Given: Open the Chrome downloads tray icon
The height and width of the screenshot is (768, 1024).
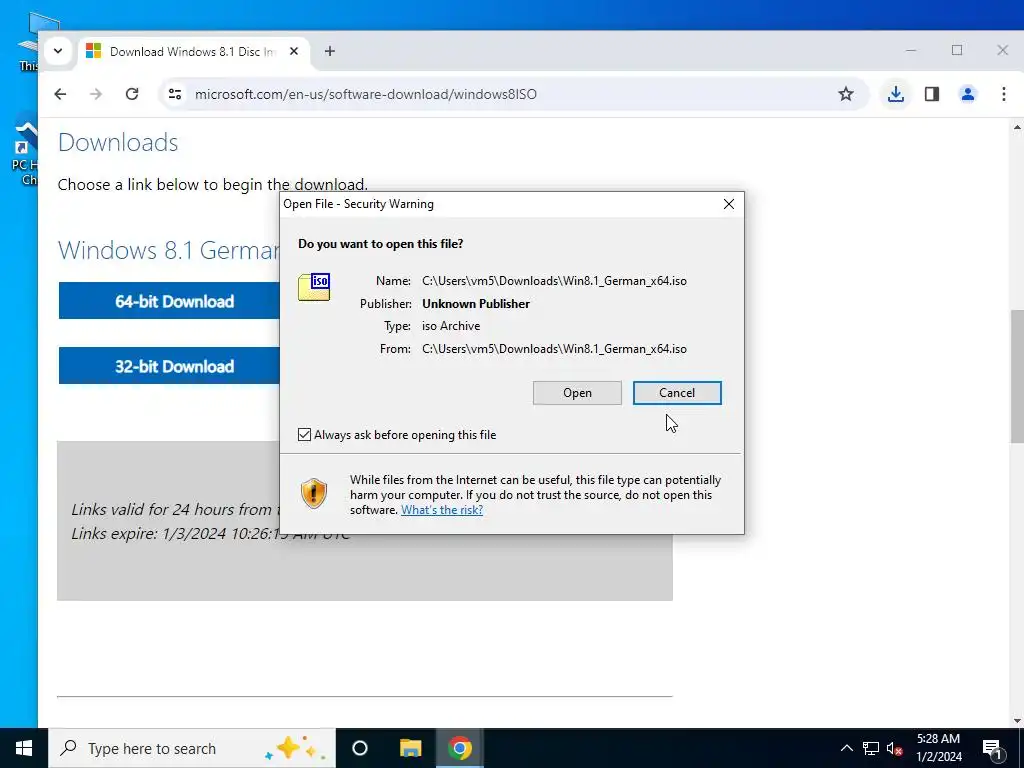Looking at the screenshot, I should pyautogui.click(x=895, y=94).
